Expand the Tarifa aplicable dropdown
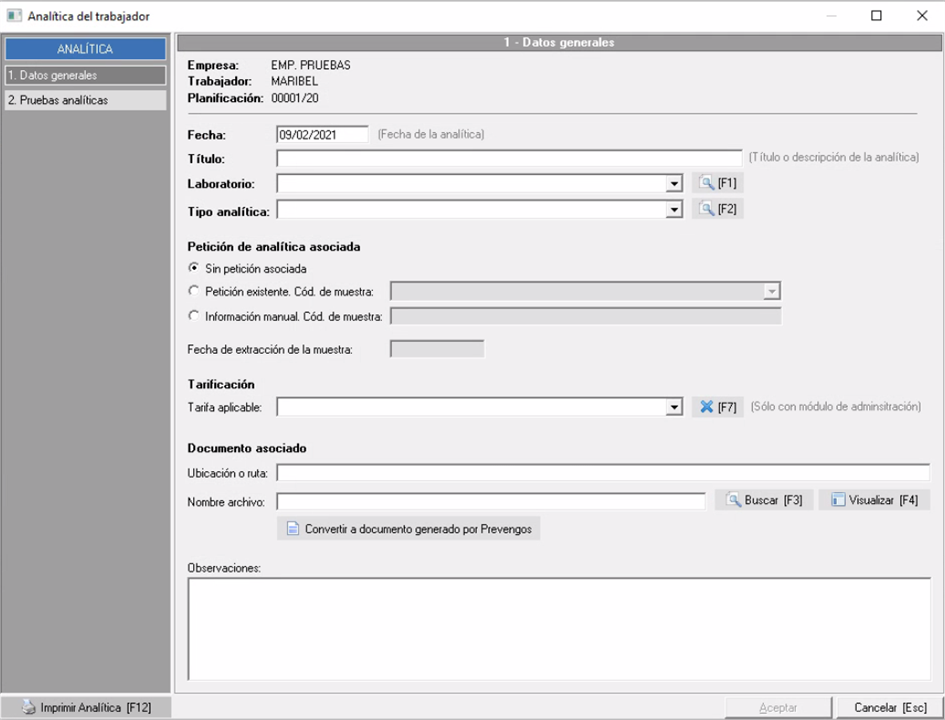Screen dimensions: 945x720 point(674,408)
